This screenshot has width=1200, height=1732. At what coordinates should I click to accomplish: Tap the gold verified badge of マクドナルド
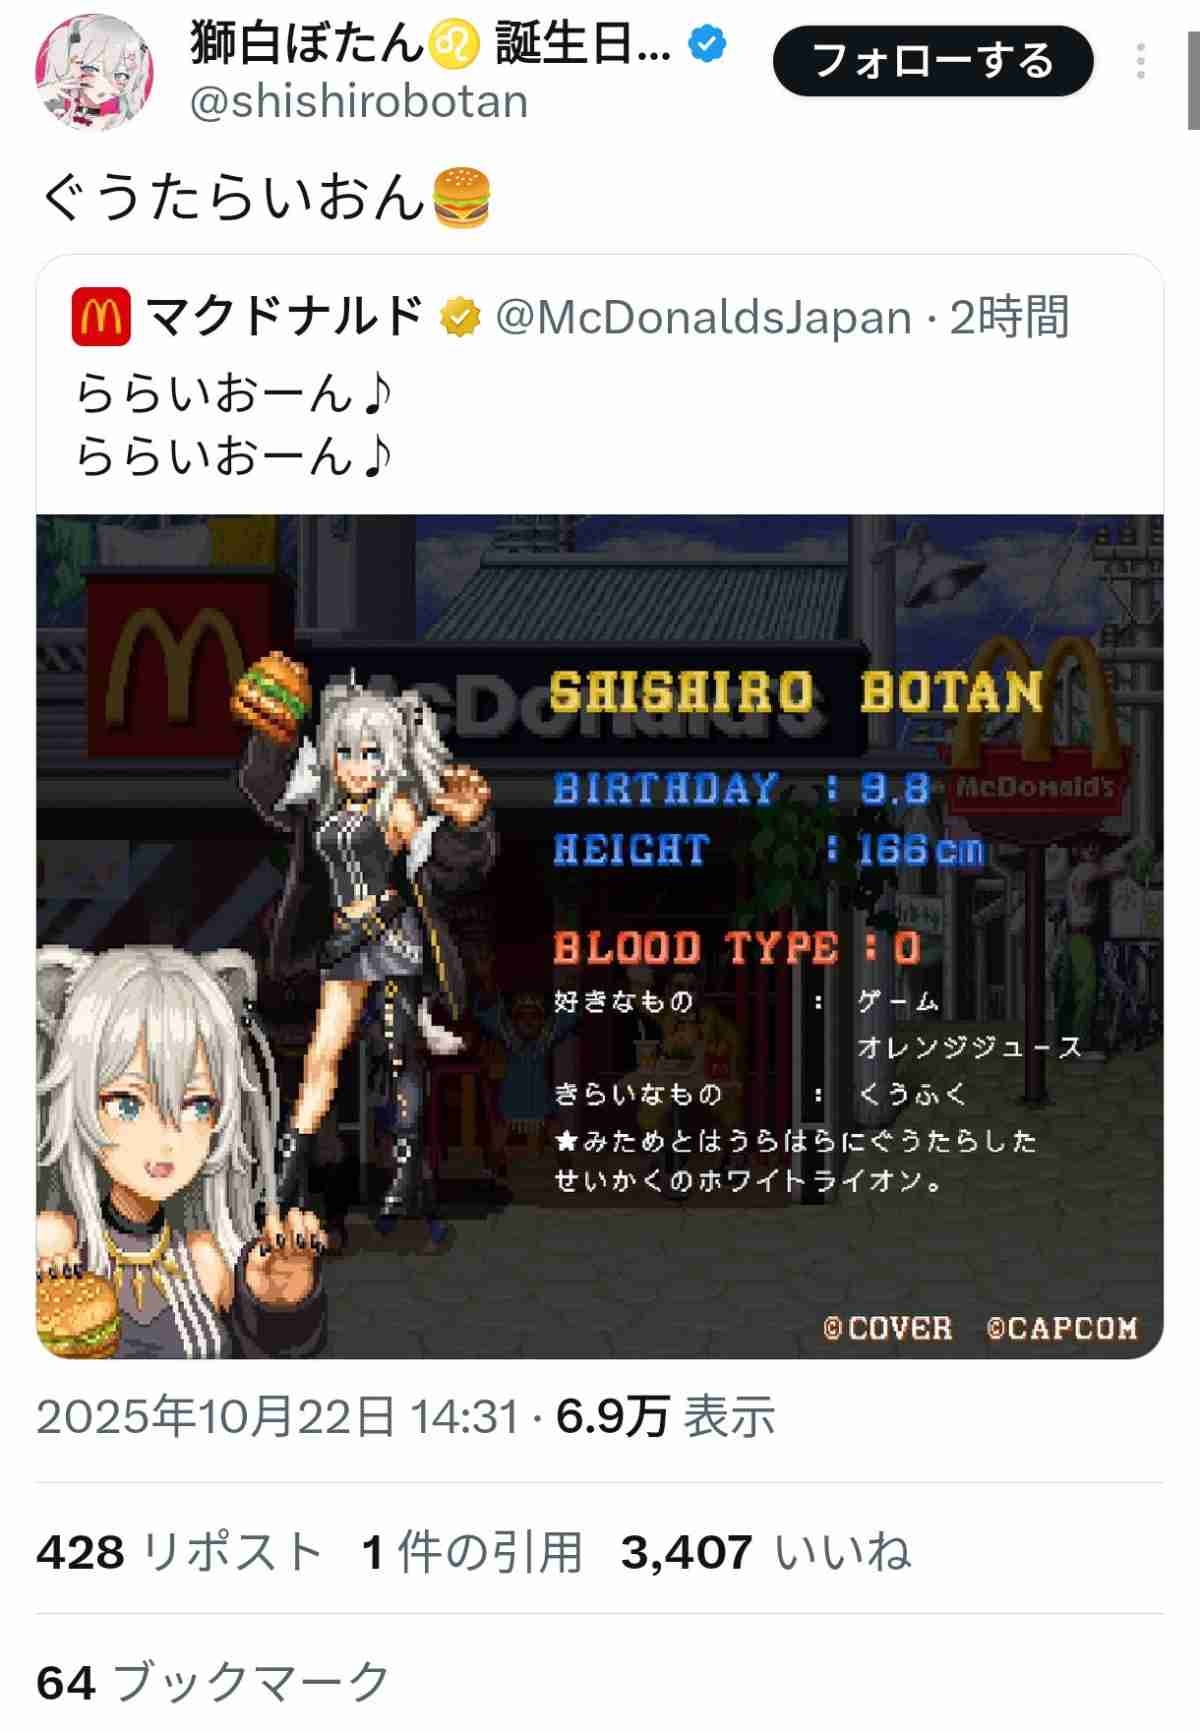(460, 317)
